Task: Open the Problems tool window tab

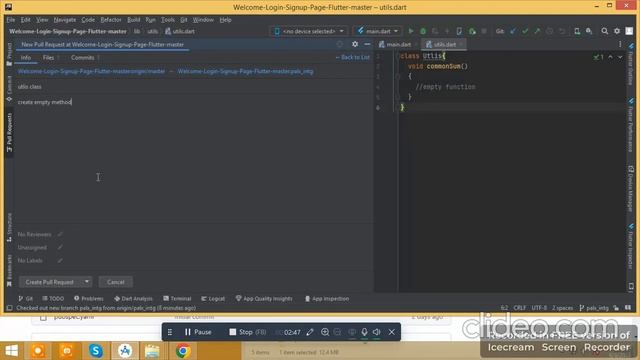Action: 89,299
